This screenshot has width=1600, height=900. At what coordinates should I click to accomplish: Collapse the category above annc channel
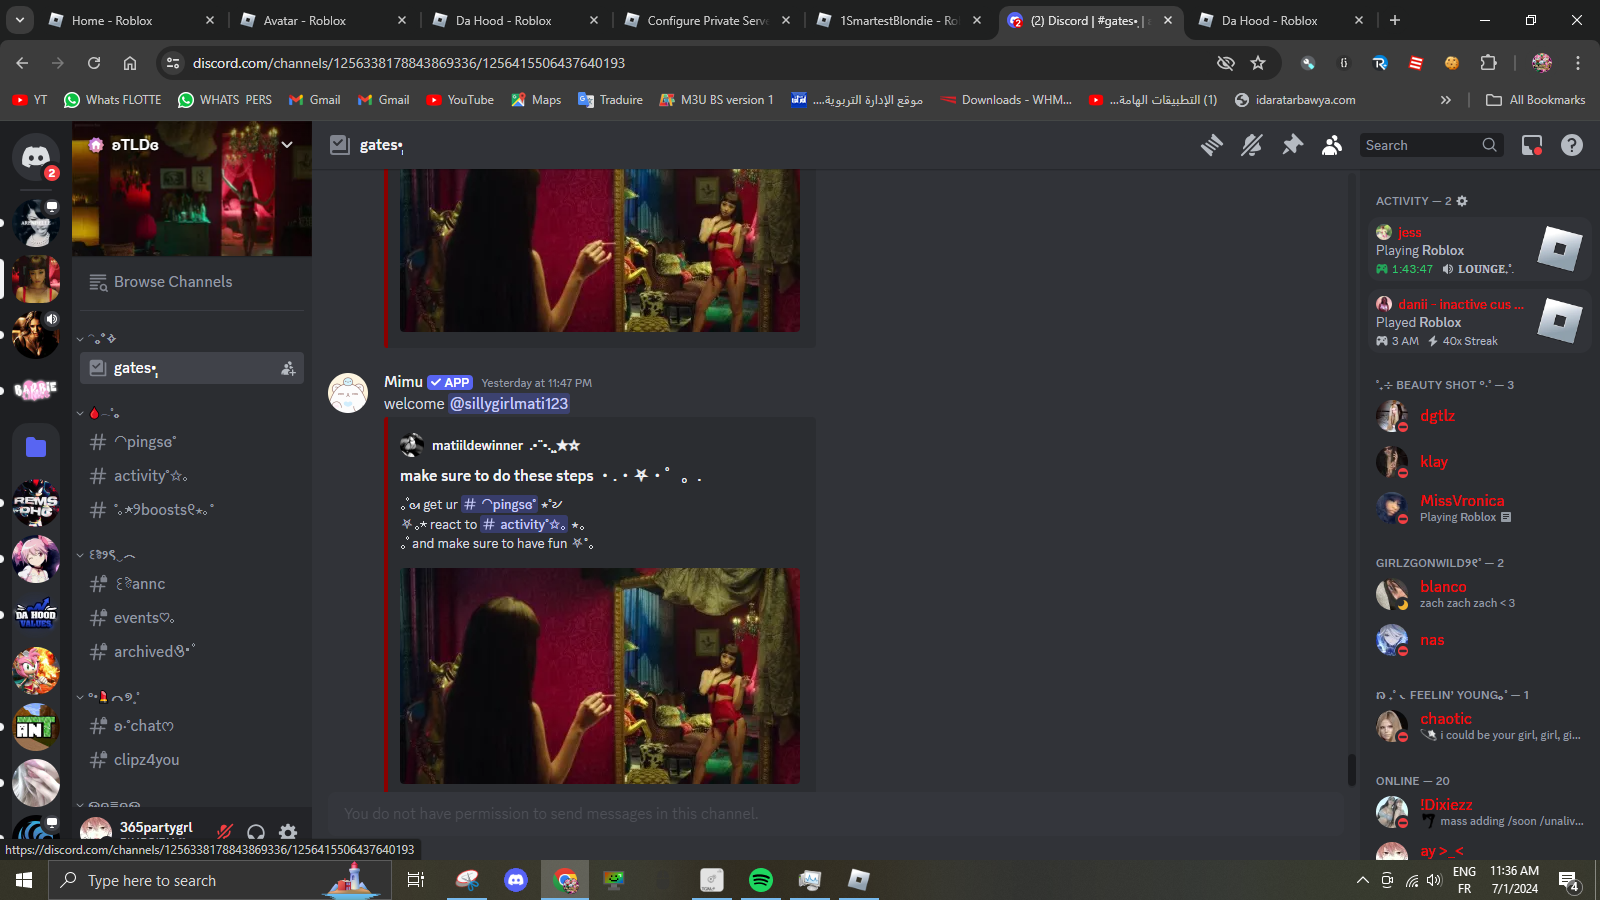tap(106, 555)
